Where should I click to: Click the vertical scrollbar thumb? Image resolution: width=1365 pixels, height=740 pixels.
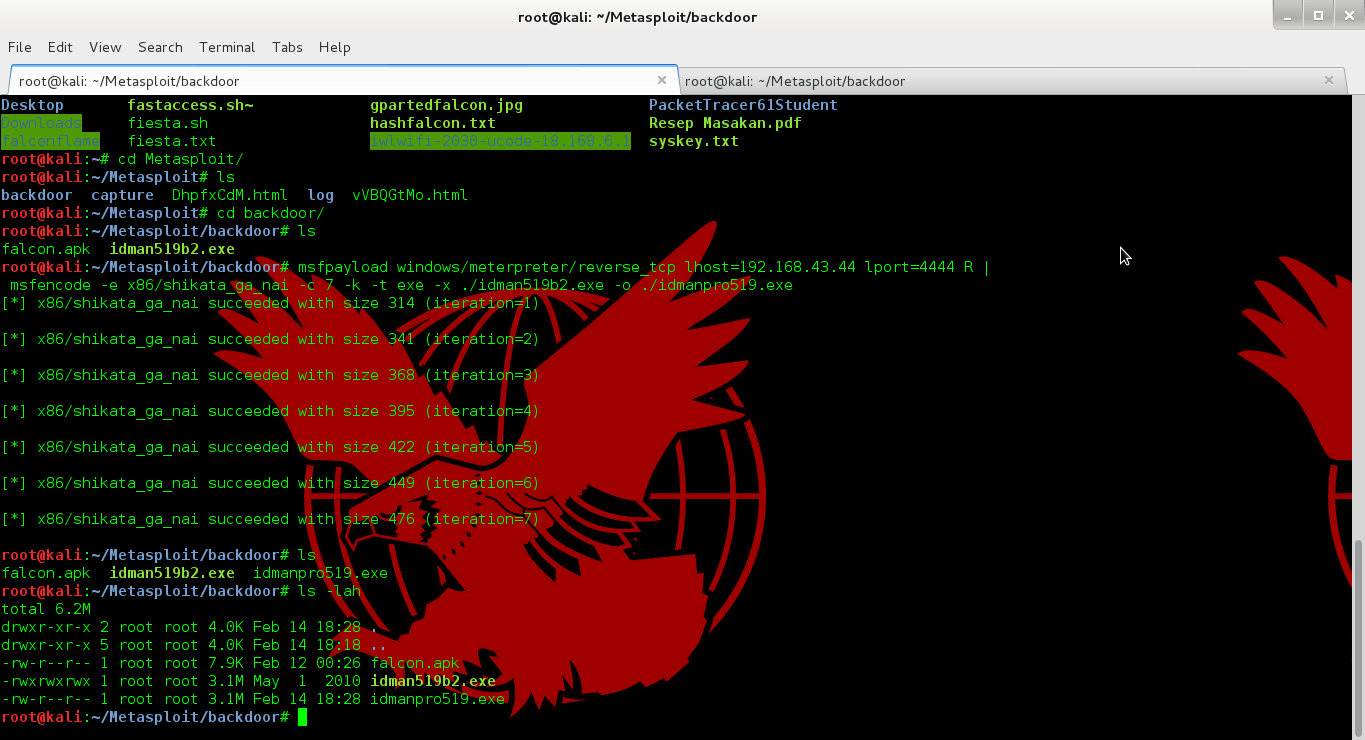point(1357,636)
